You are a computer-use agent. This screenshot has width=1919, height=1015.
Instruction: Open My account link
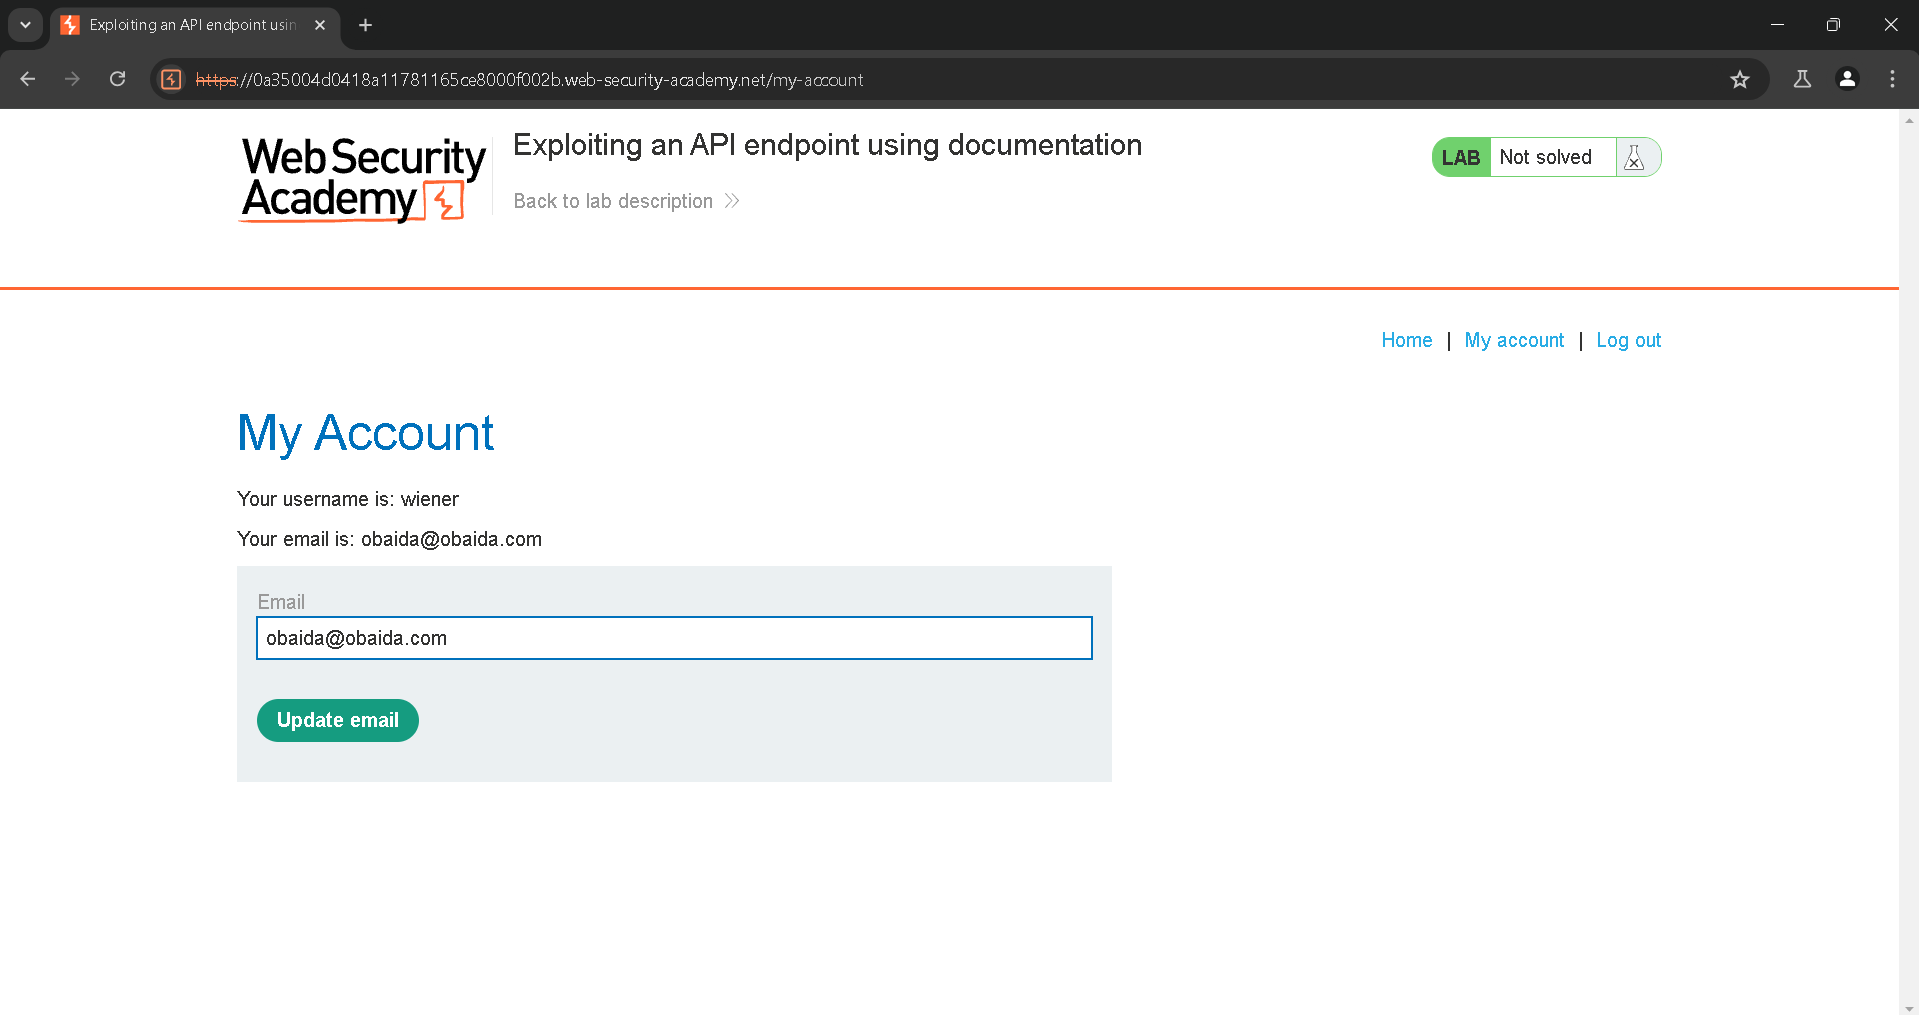click(x=1514, y=340)
